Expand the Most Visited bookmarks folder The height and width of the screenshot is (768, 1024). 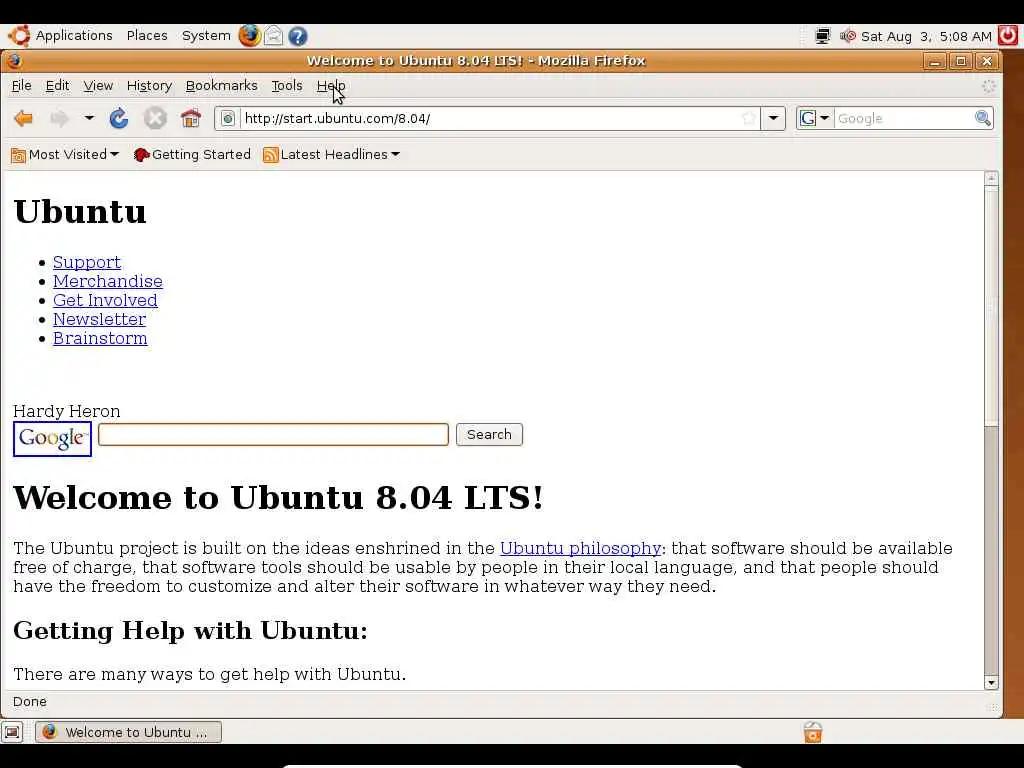(x=65, y=155)
